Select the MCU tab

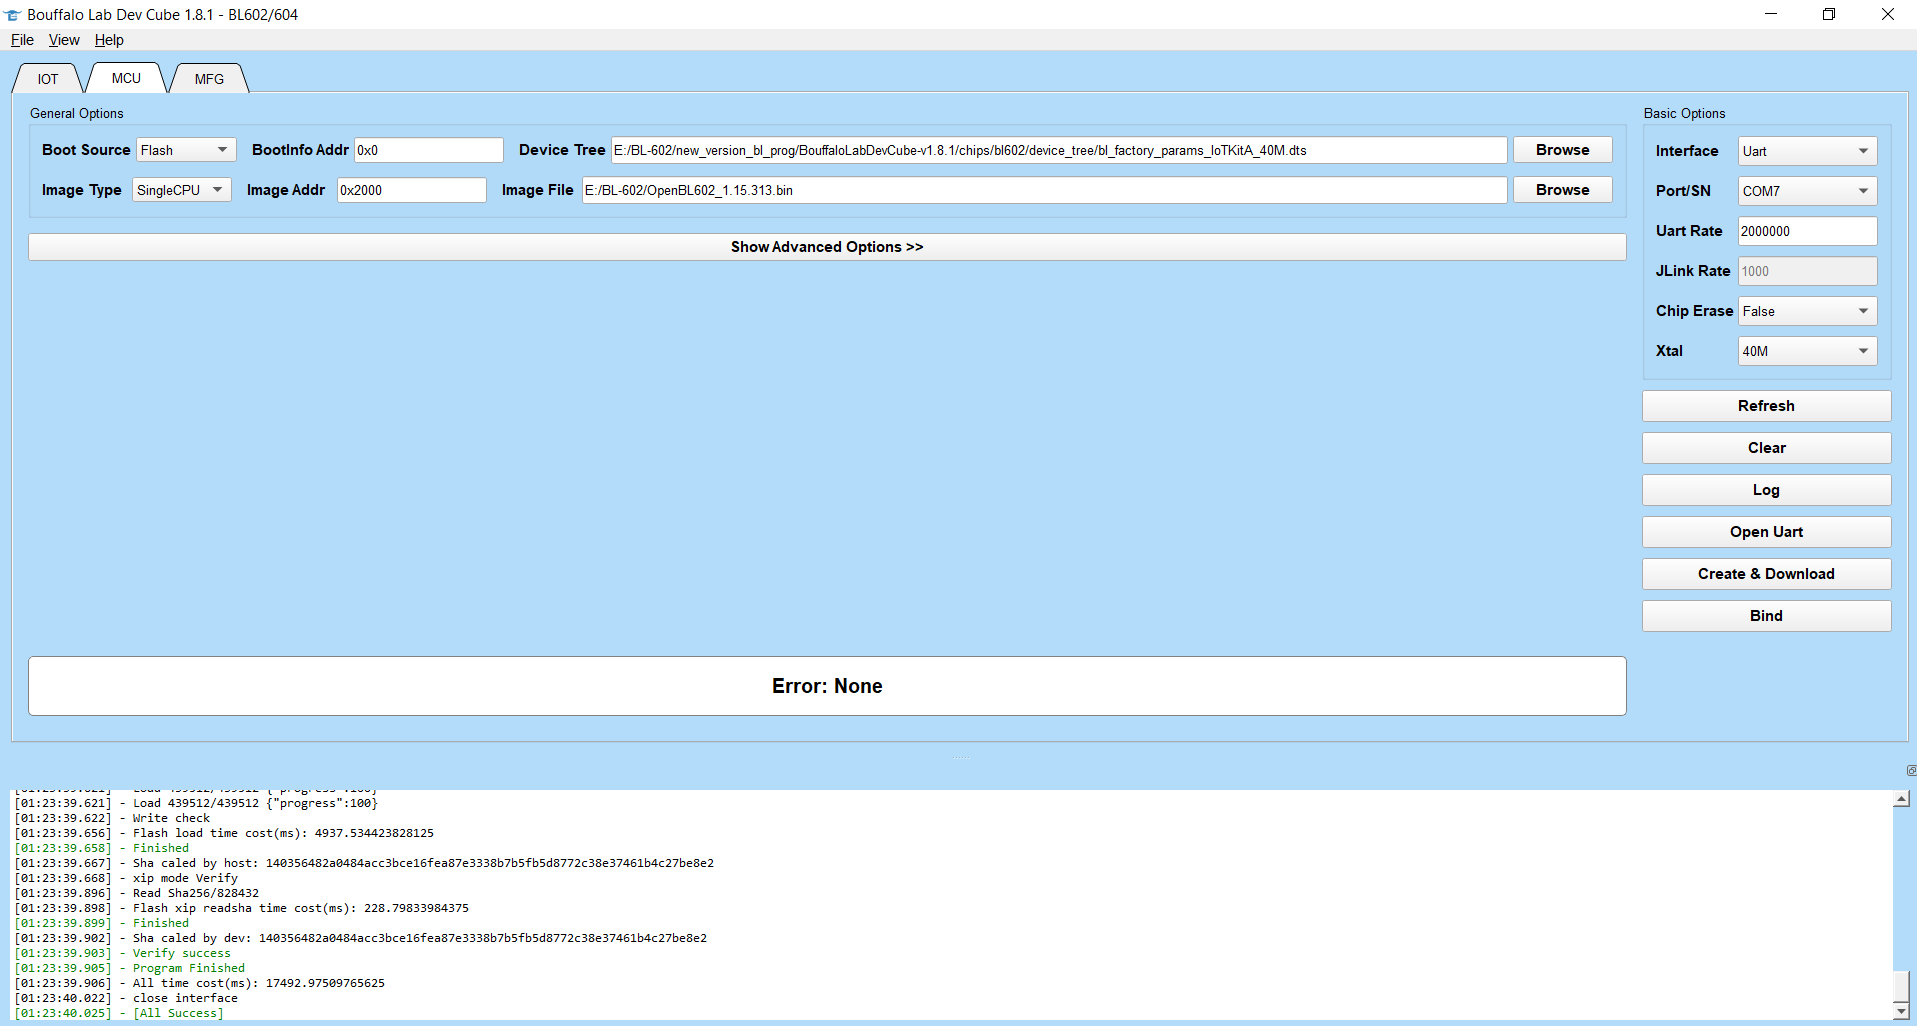[x=126, y=78]
